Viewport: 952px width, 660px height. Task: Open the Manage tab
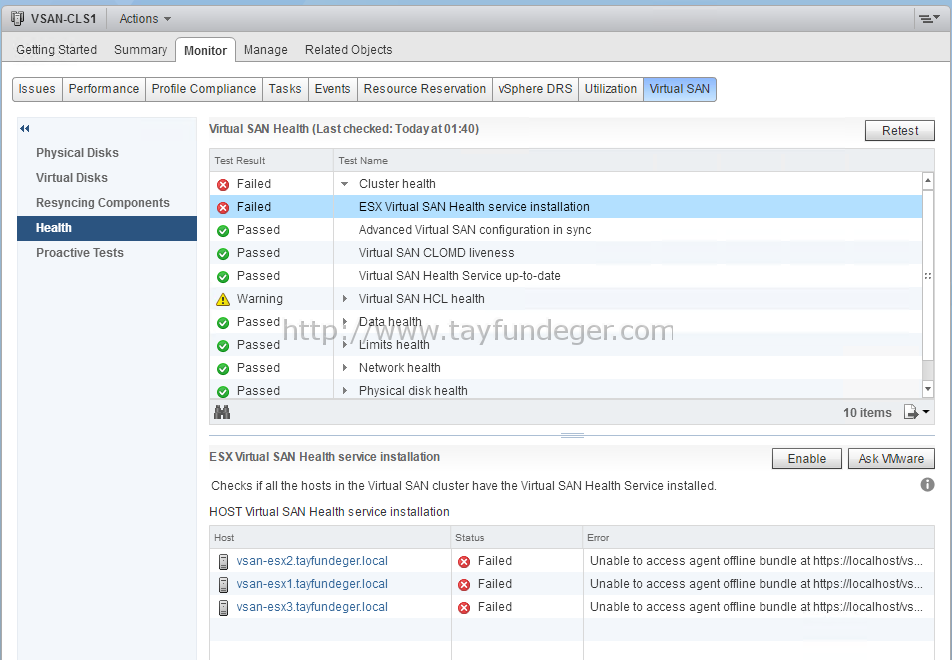tap(265, 50)
